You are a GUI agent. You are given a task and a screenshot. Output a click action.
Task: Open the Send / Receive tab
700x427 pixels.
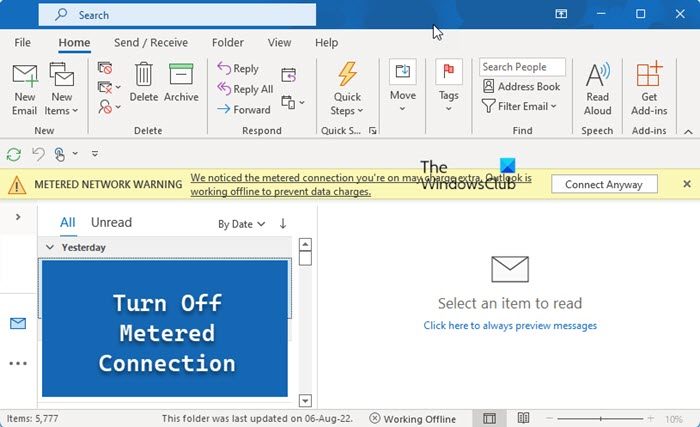(x=151, y=42)
